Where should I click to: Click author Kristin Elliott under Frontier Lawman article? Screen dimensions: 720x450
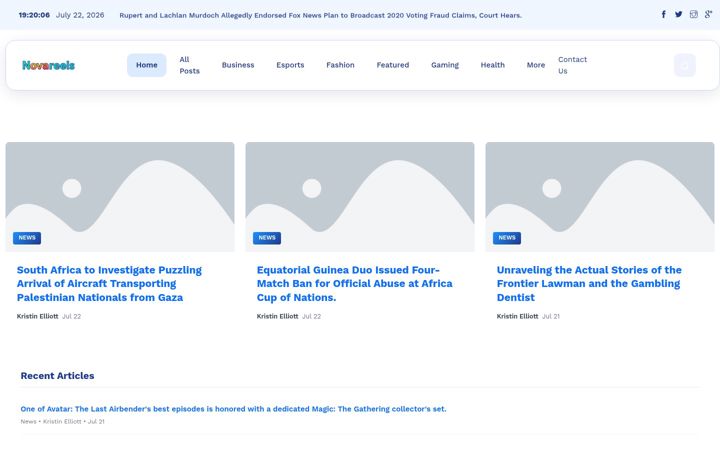click(x=518, y=316)
